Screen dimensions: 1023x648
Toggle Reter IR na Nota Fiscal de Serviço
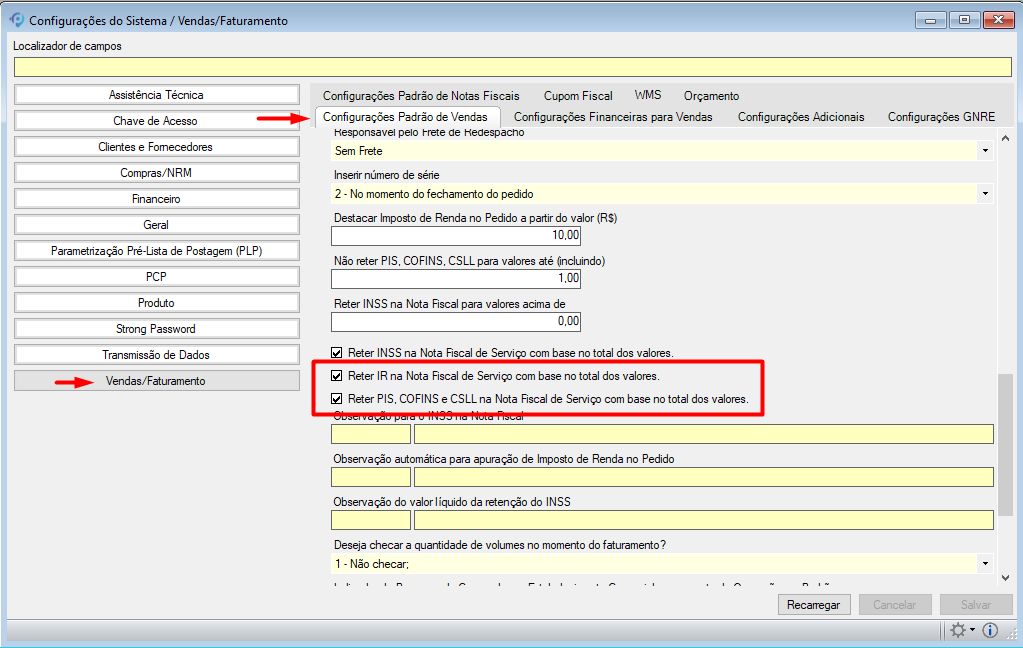[x=337, y=377]
